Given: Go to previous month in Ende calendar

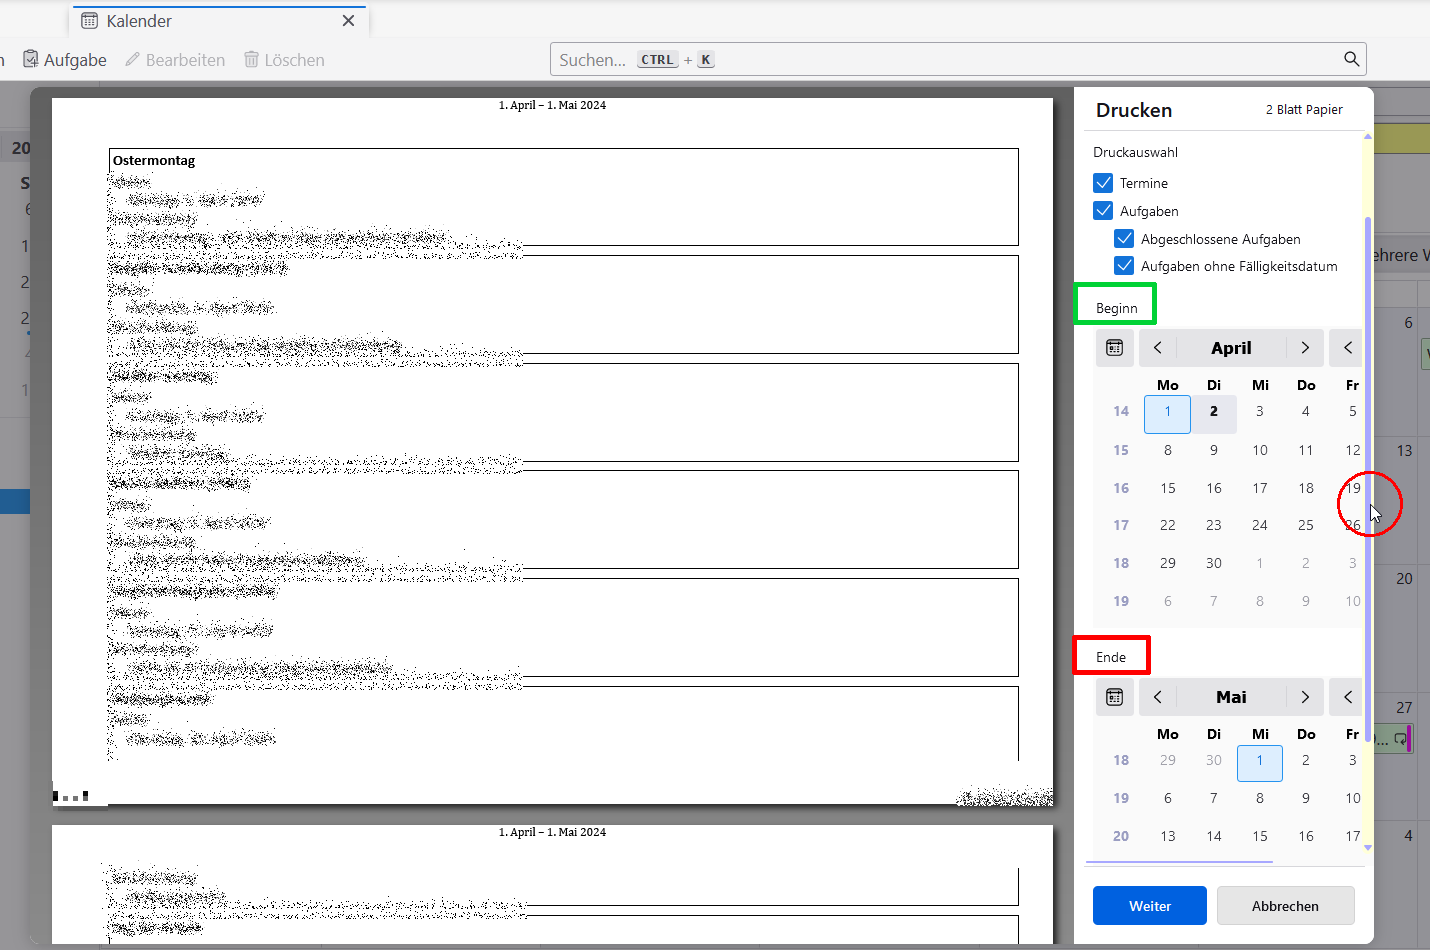Looking at the screenshot, I should pyautogui.click(x=1158, y=697).
